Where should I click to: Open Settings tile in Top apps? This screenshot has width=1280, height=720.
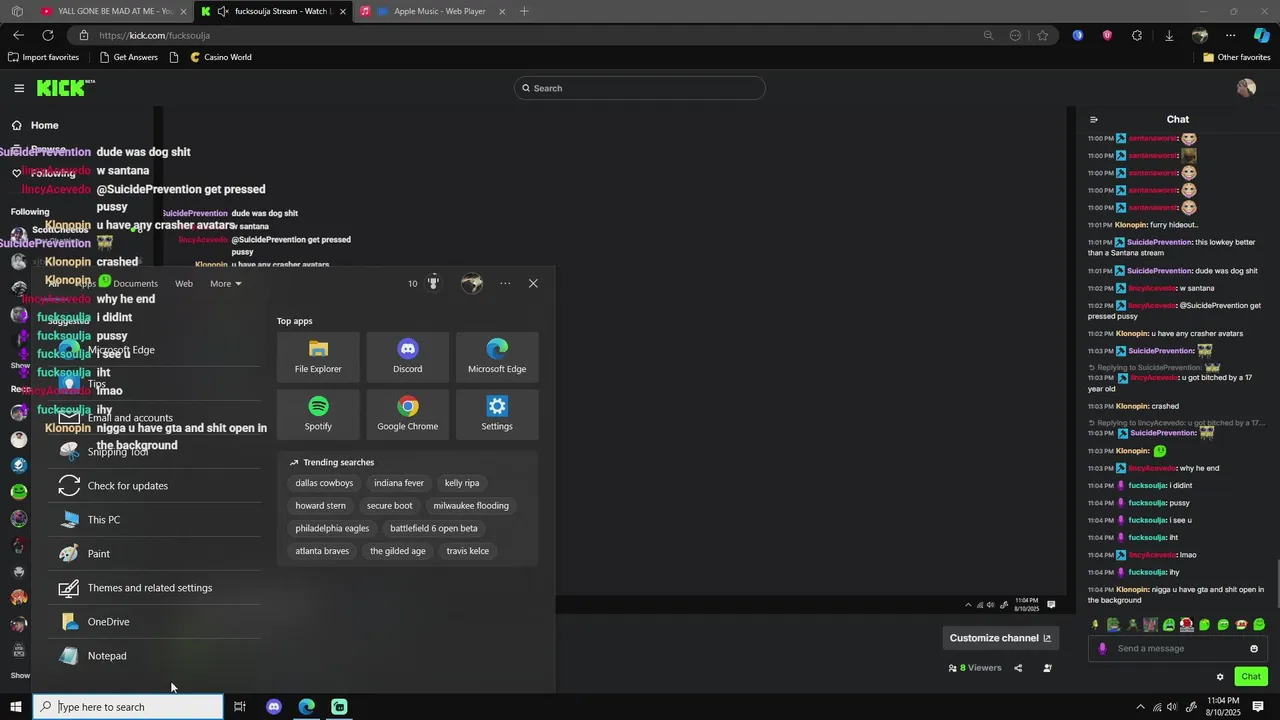coord(497,414)
